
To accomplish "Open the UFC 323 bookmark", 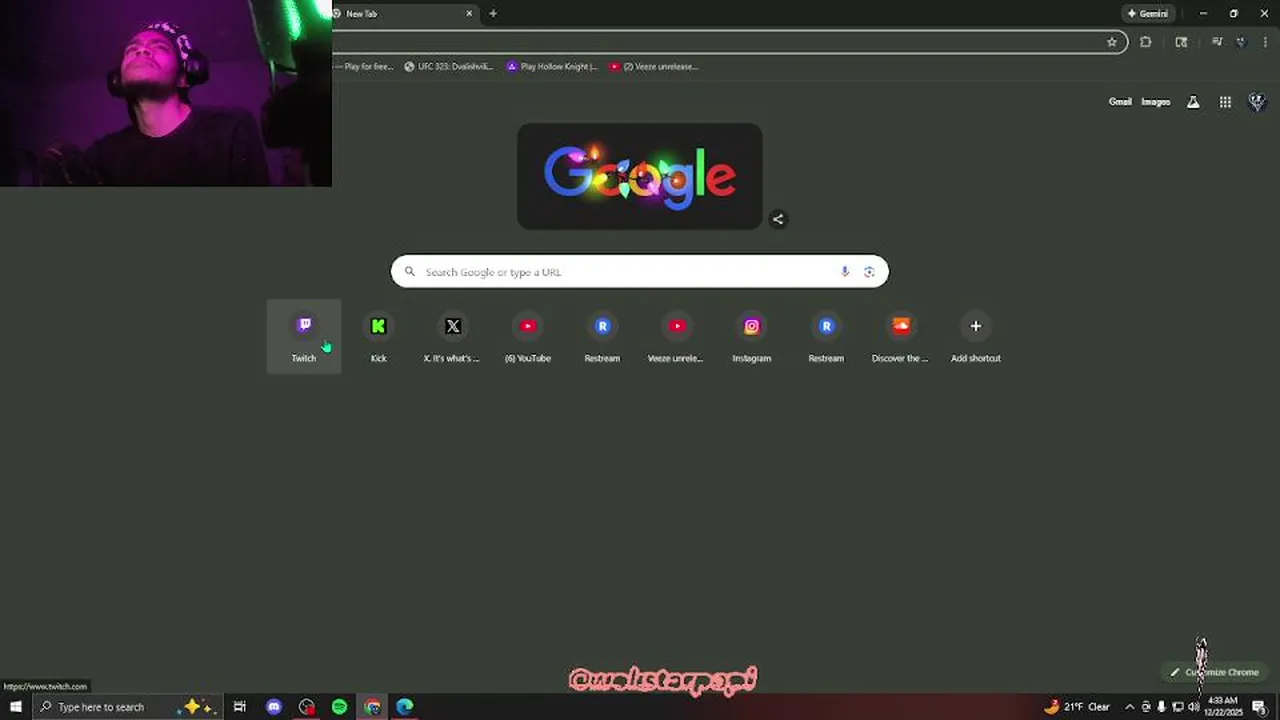I will click(x=449, y=67).
